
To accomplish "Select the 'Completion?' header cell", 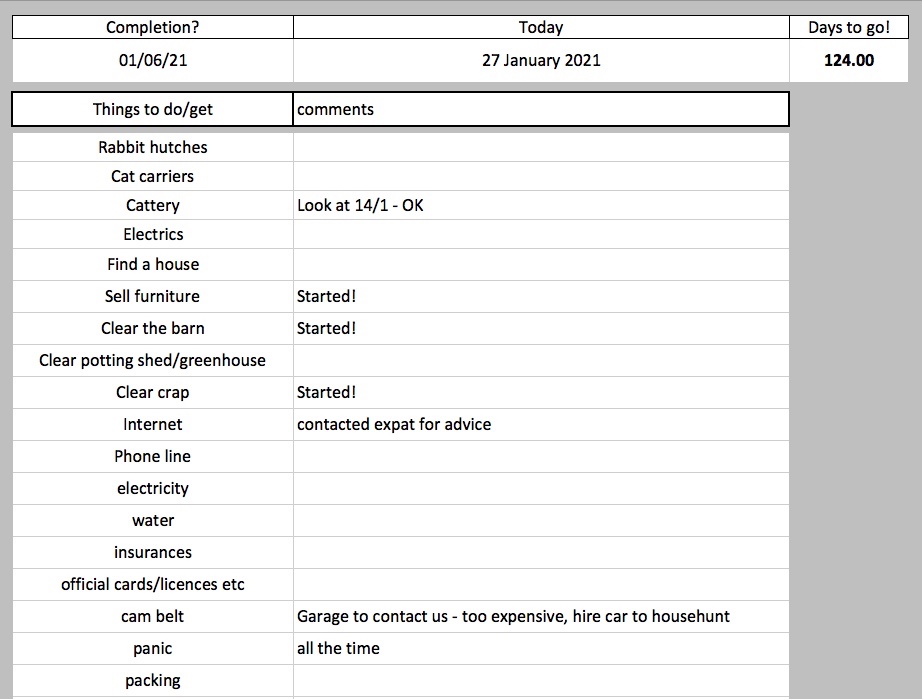I will [x=153, y=28].
